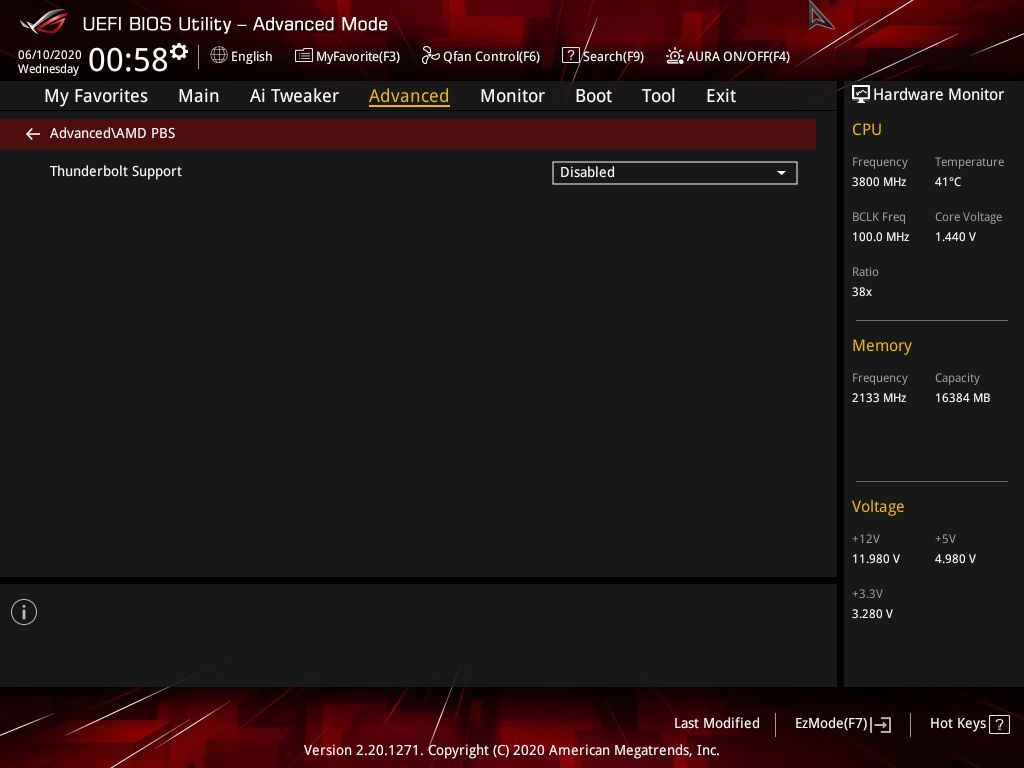1024x768 pixels.
Task: Switch to the Tool tab
Action: (x=658, y=96)
